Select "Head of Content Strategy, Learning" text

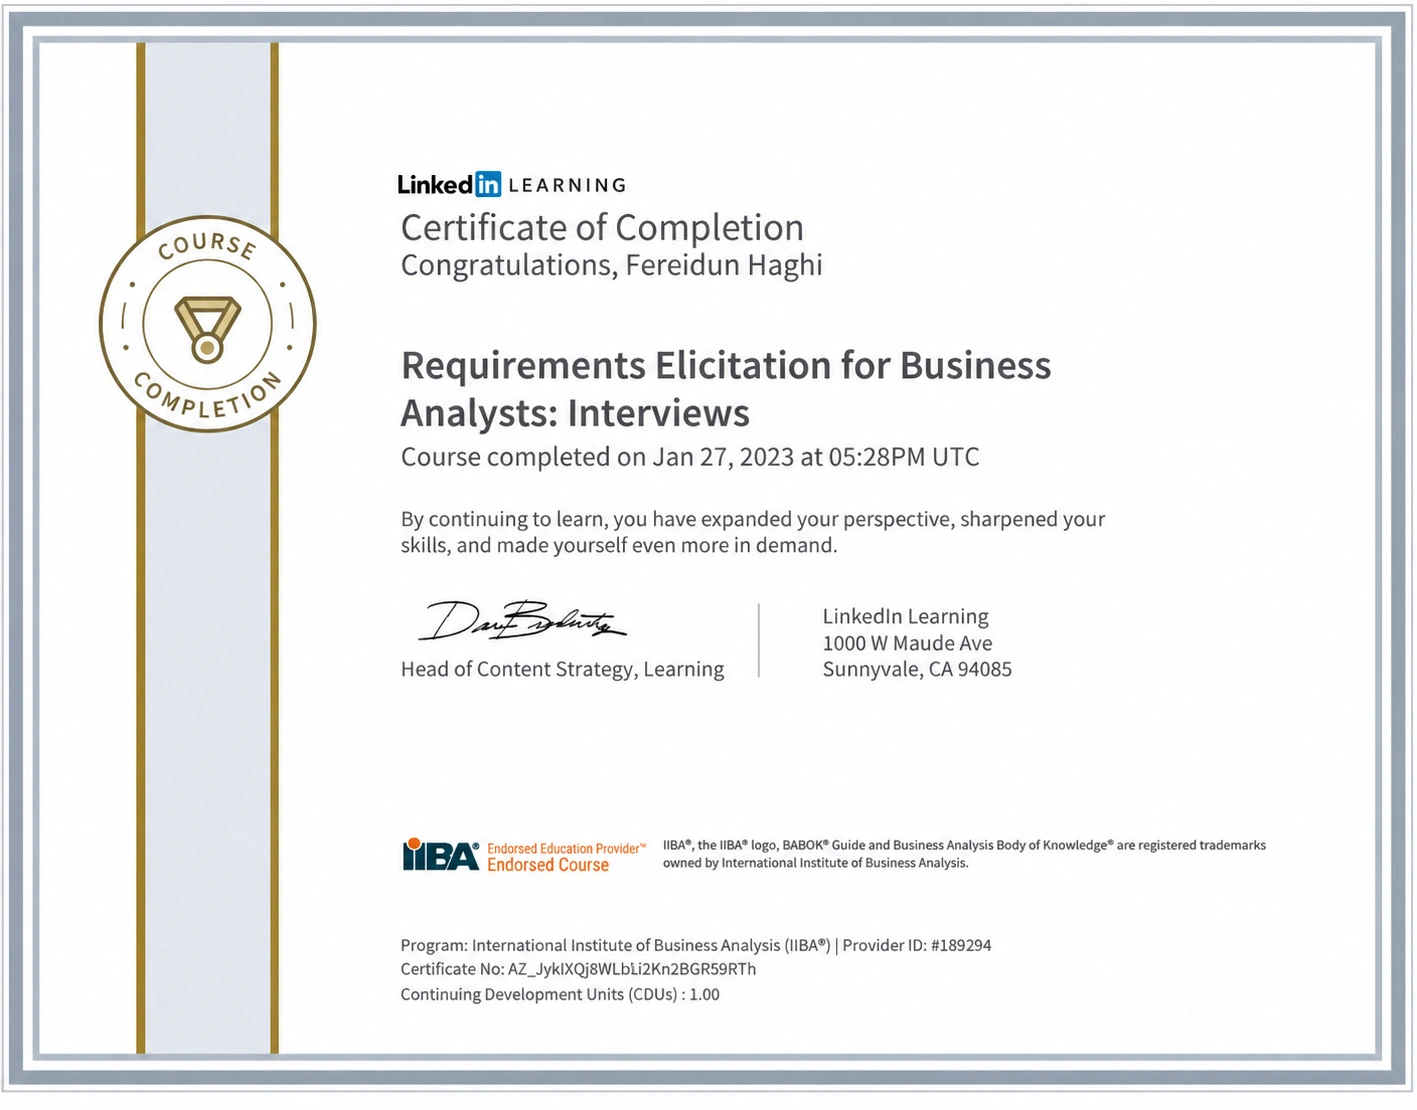(562, 669)
